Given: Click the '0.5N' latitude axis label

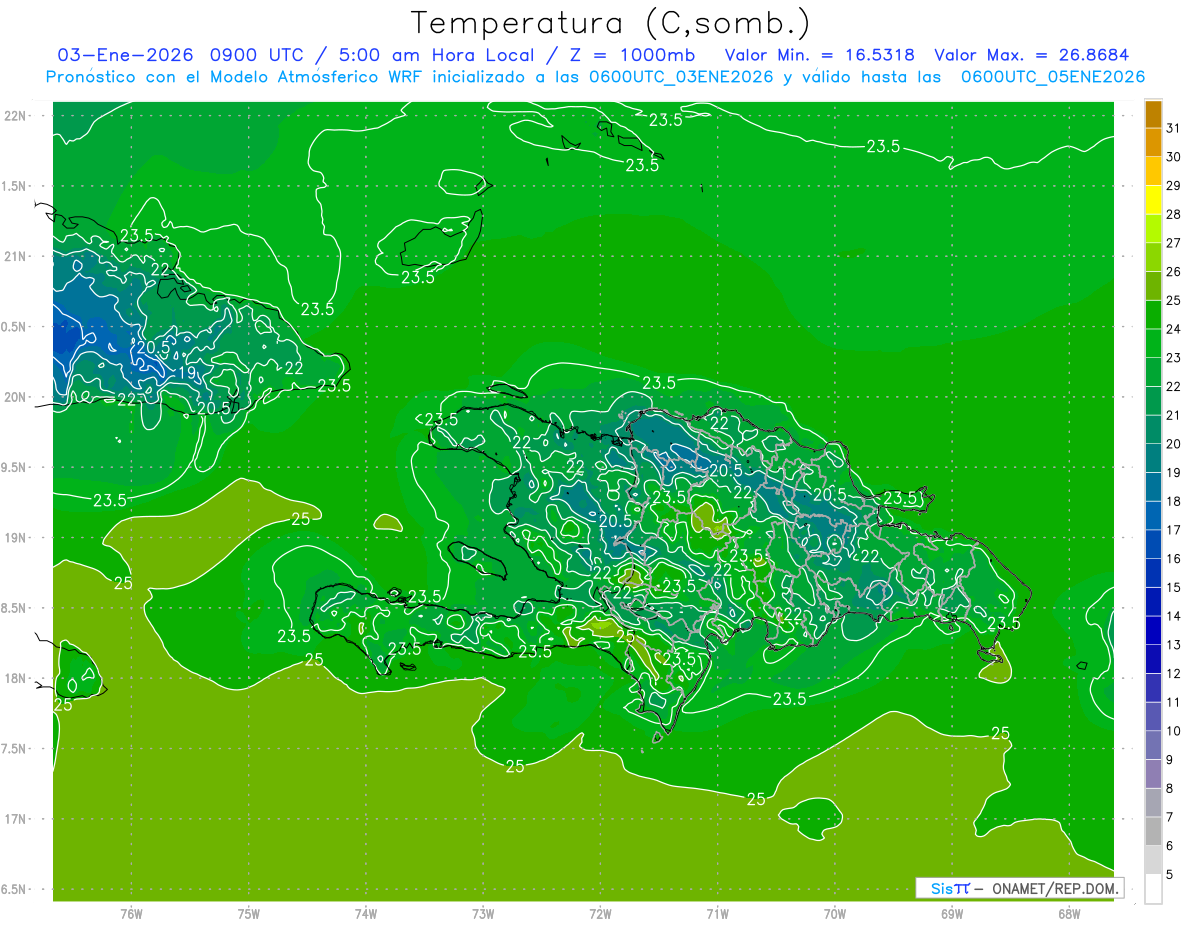Looking at the screenshot, I should (x=14, y=327).
